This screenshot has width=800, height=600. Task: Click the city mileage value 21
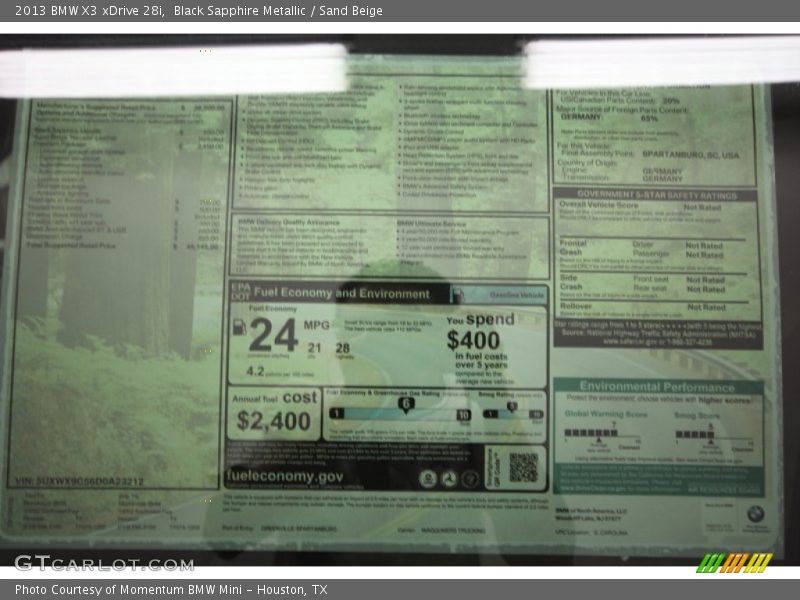tap(314, 348)
